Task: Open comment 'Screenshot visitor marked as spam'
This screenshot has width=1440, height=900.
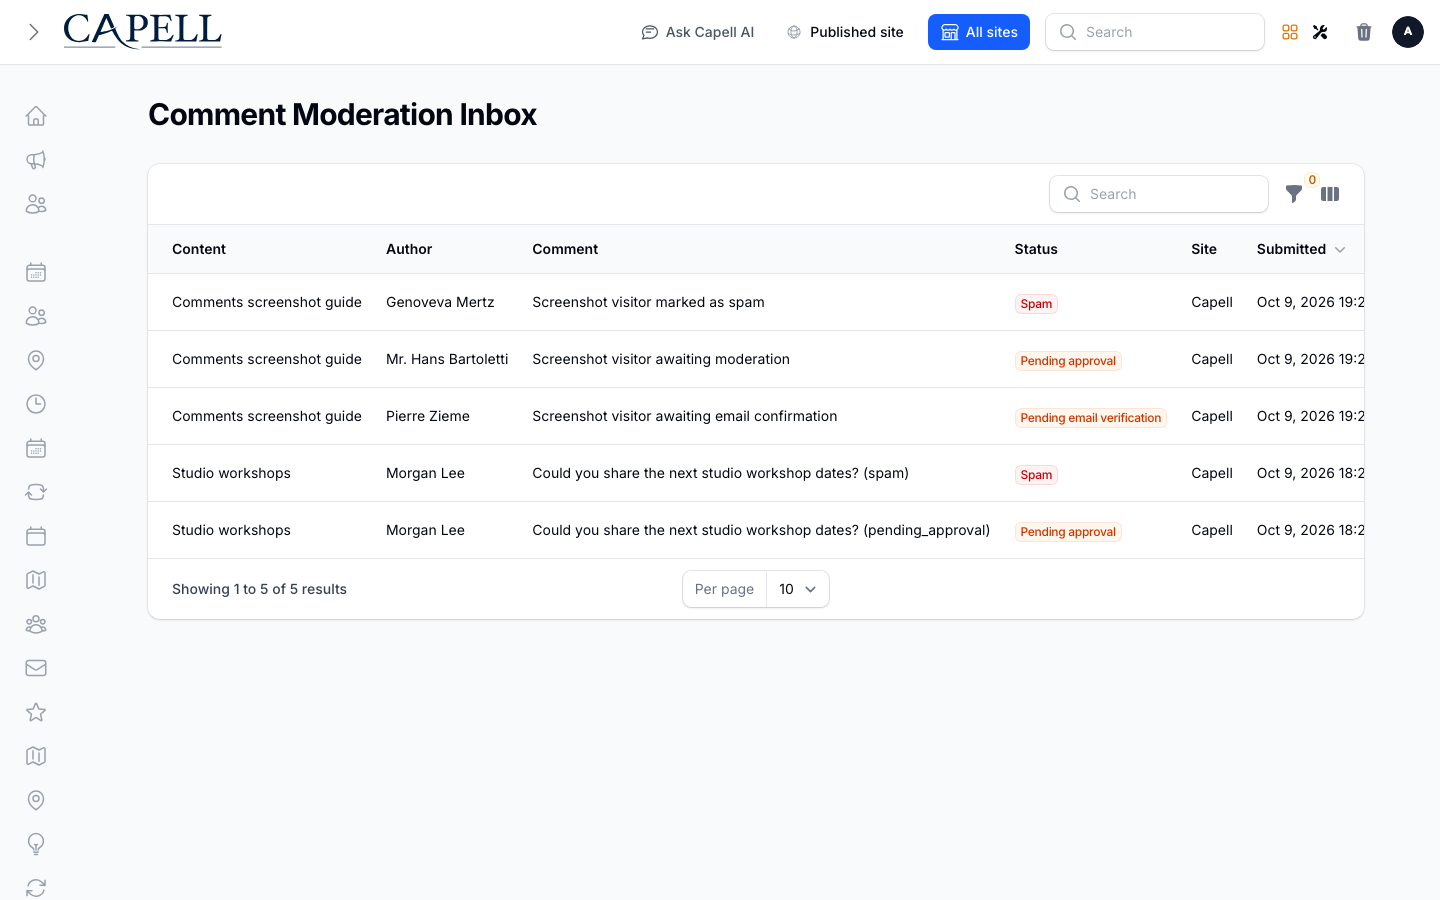Action: (648, 302)
